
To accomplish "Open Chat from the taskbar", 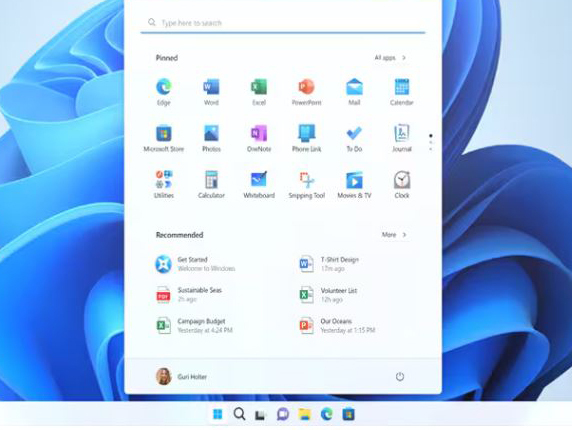I will pyautogui.click(x=283, y=414).
